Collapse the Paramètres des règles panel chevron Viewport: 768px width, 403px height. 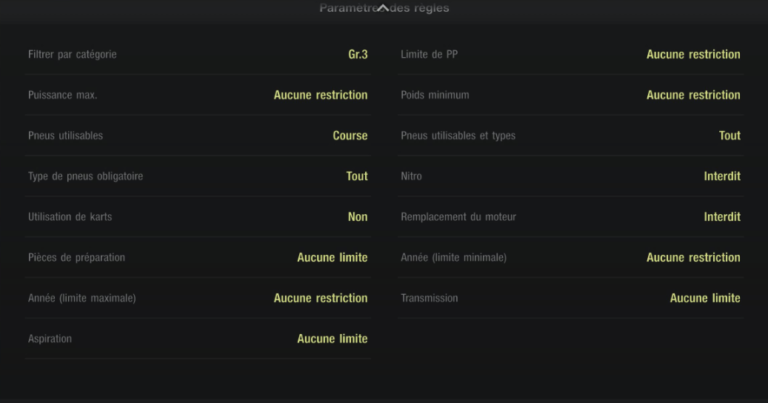(383, 7)
